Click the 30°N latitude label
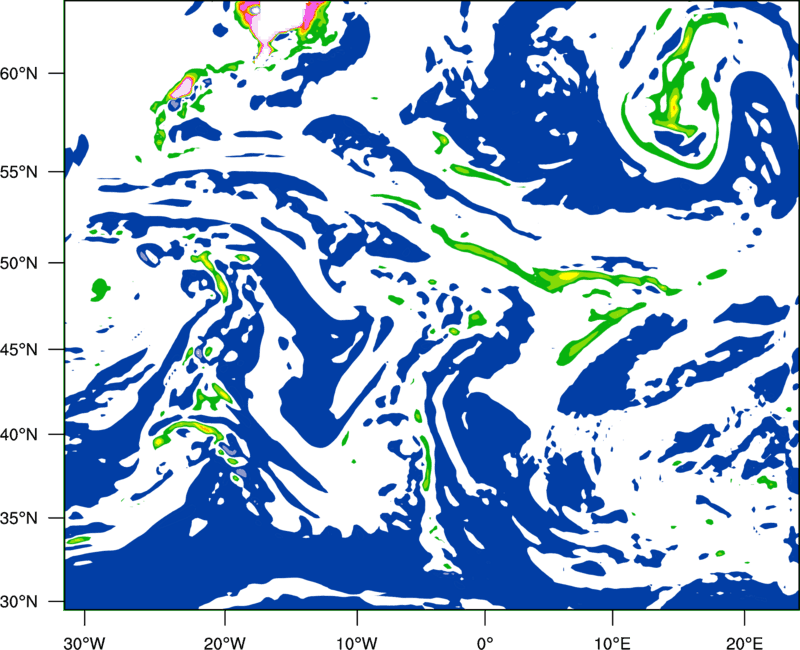This screenshot has width=800, height=650. [19, 602]
